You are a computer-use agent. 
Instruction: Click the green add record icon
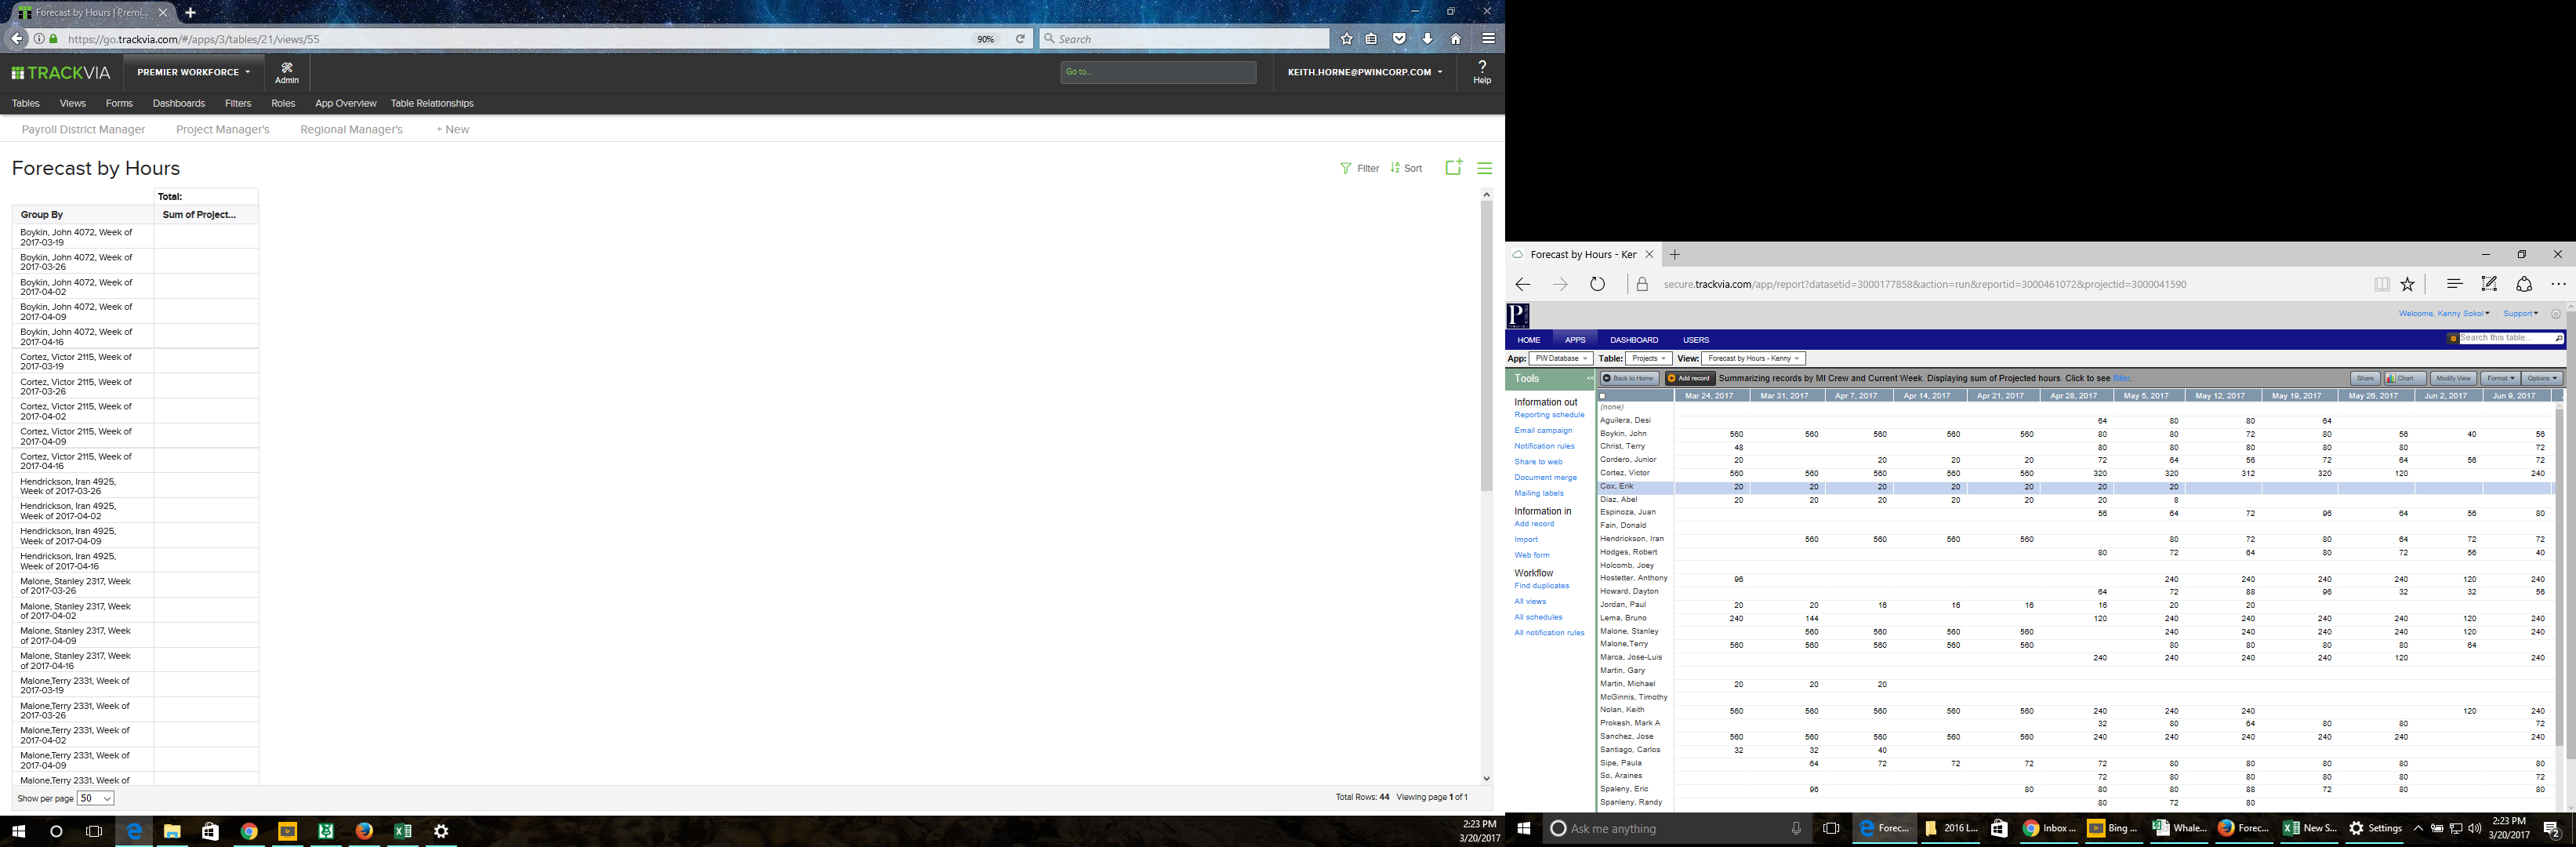(1453, 168)
